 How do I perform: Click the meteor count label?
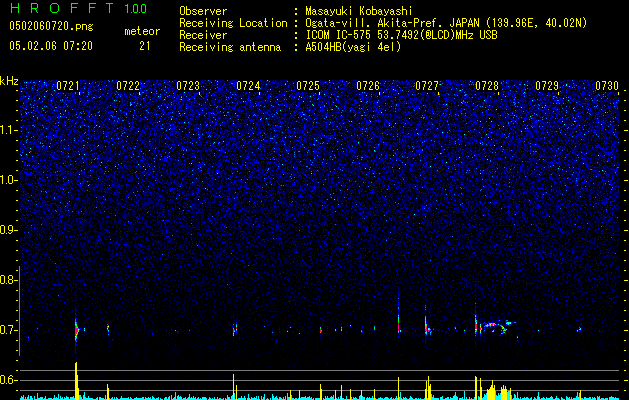[142, 31]
